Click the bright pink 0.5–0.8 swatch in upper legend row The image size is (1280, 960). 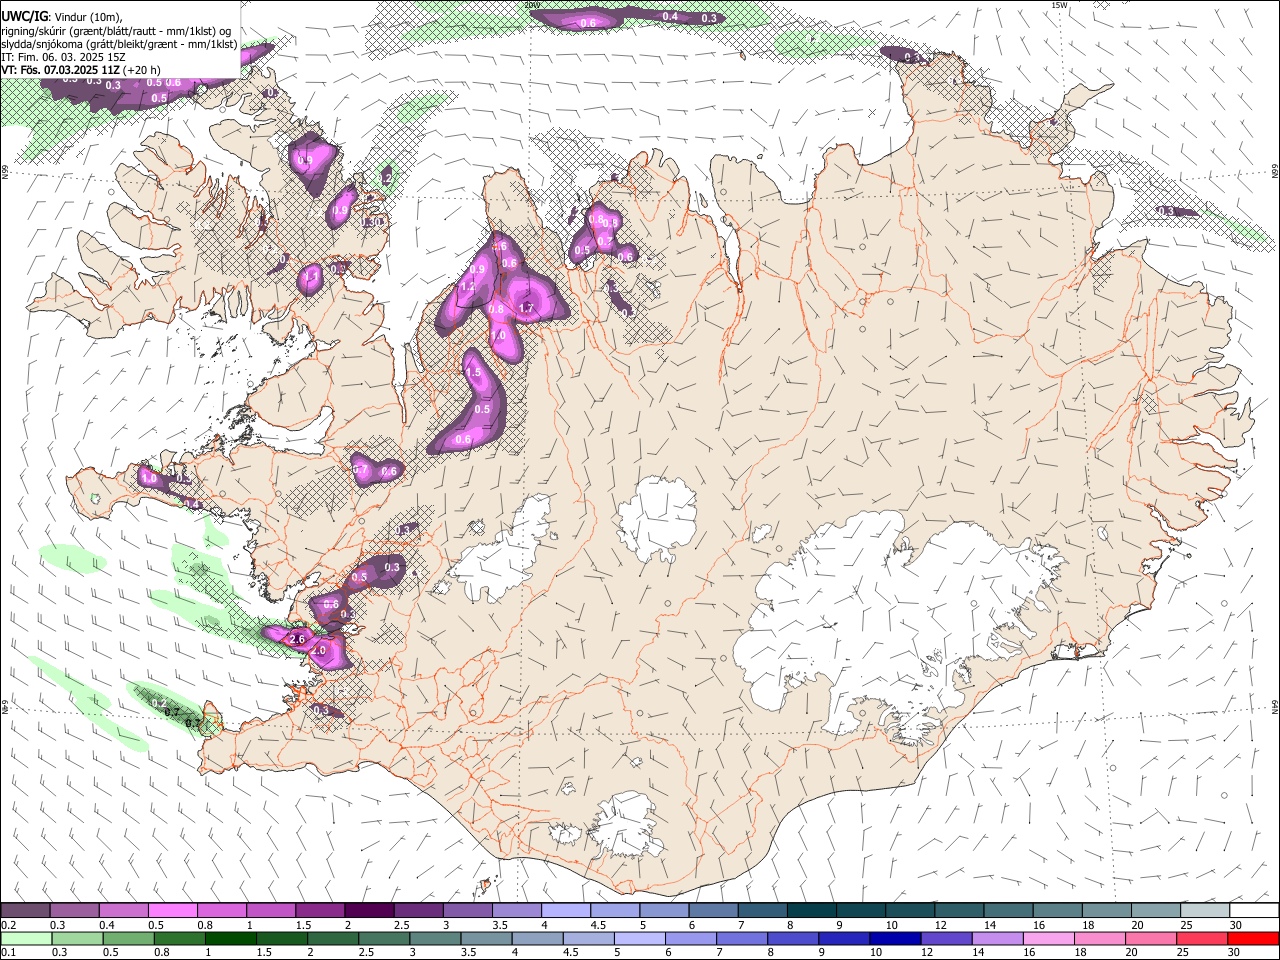coord(172,911)
